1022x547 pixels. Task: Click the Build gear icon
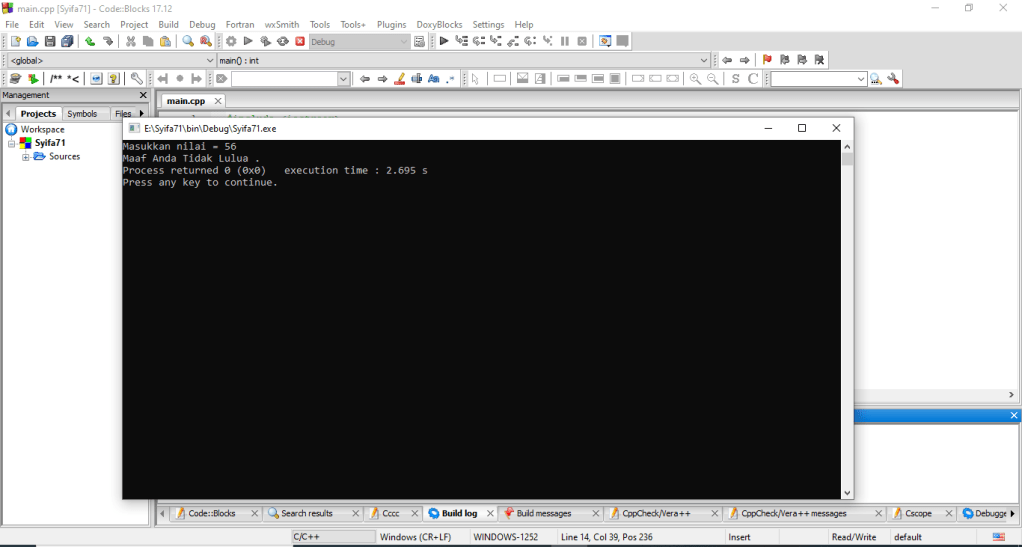[x=231, y=41]
